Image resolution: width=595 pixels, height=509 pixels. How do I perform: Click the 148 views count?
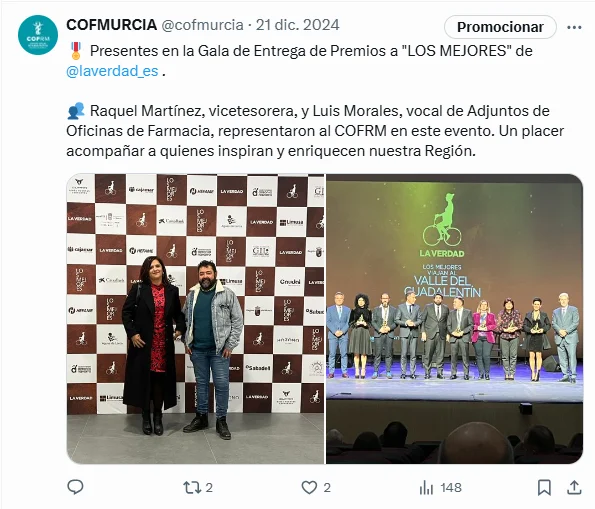pos(451,488)
